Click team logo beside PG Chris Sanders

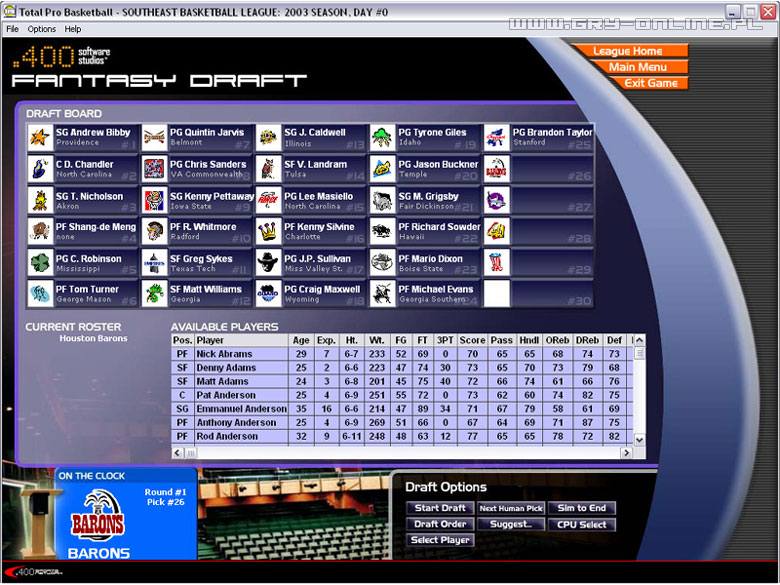pos(154,169)
